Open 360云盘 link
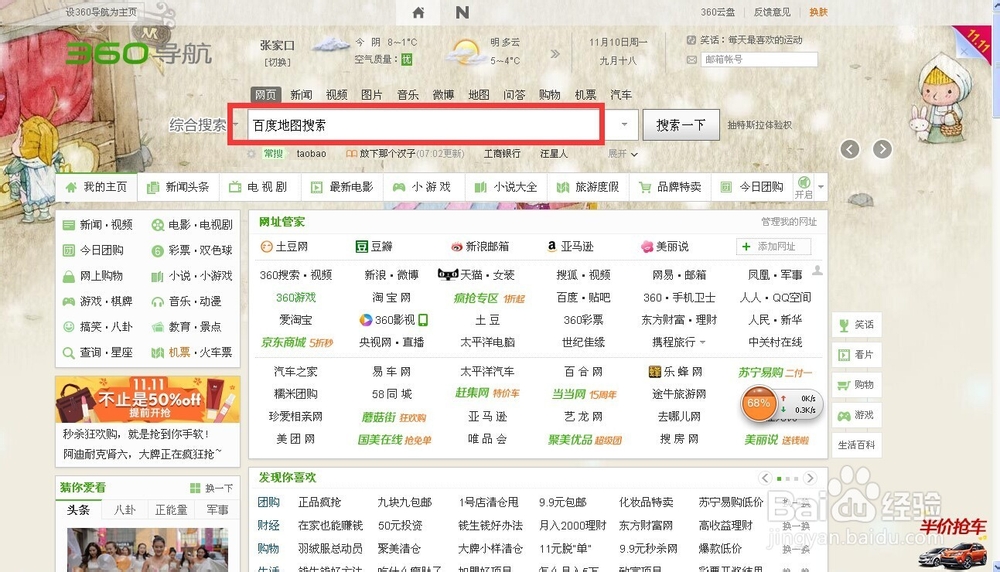Screen dimensions: 1000x572 [x=717, y=12]
